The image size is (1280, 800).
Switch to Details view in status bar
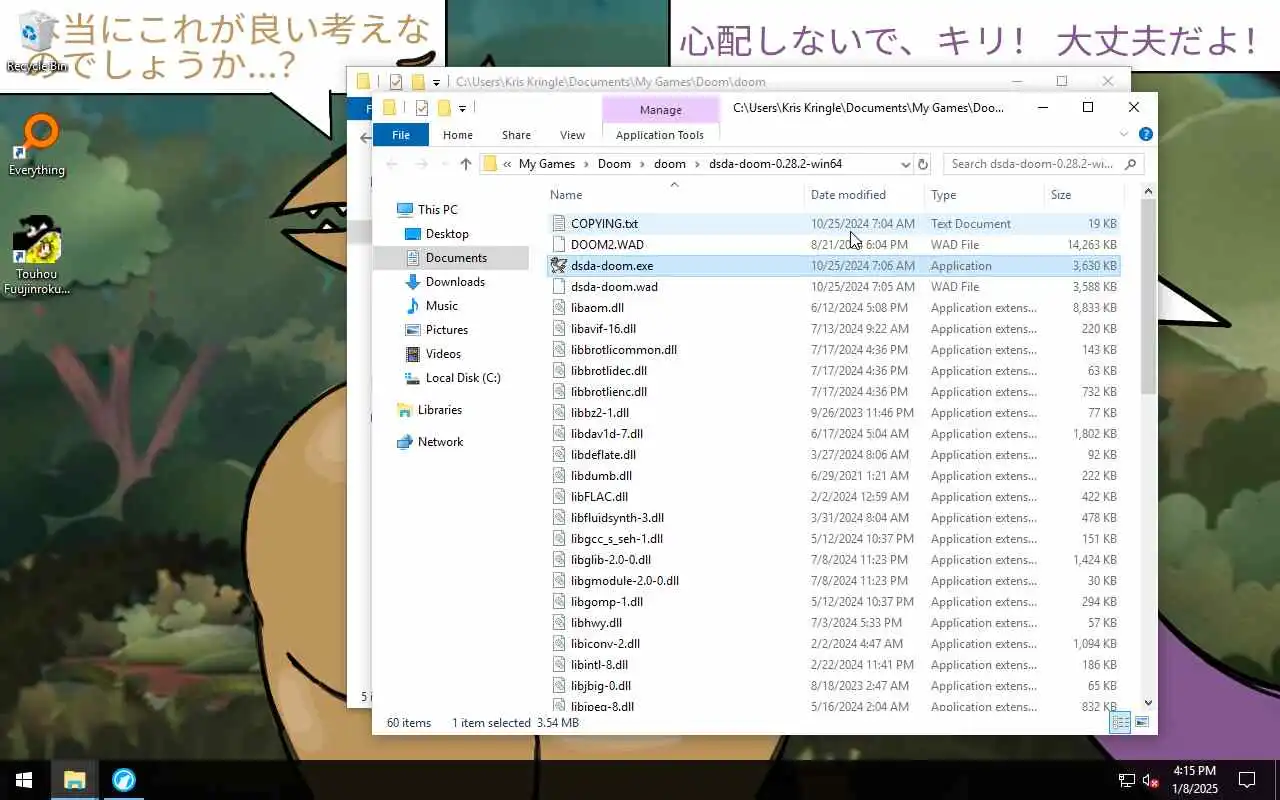tap(1120, 722)
